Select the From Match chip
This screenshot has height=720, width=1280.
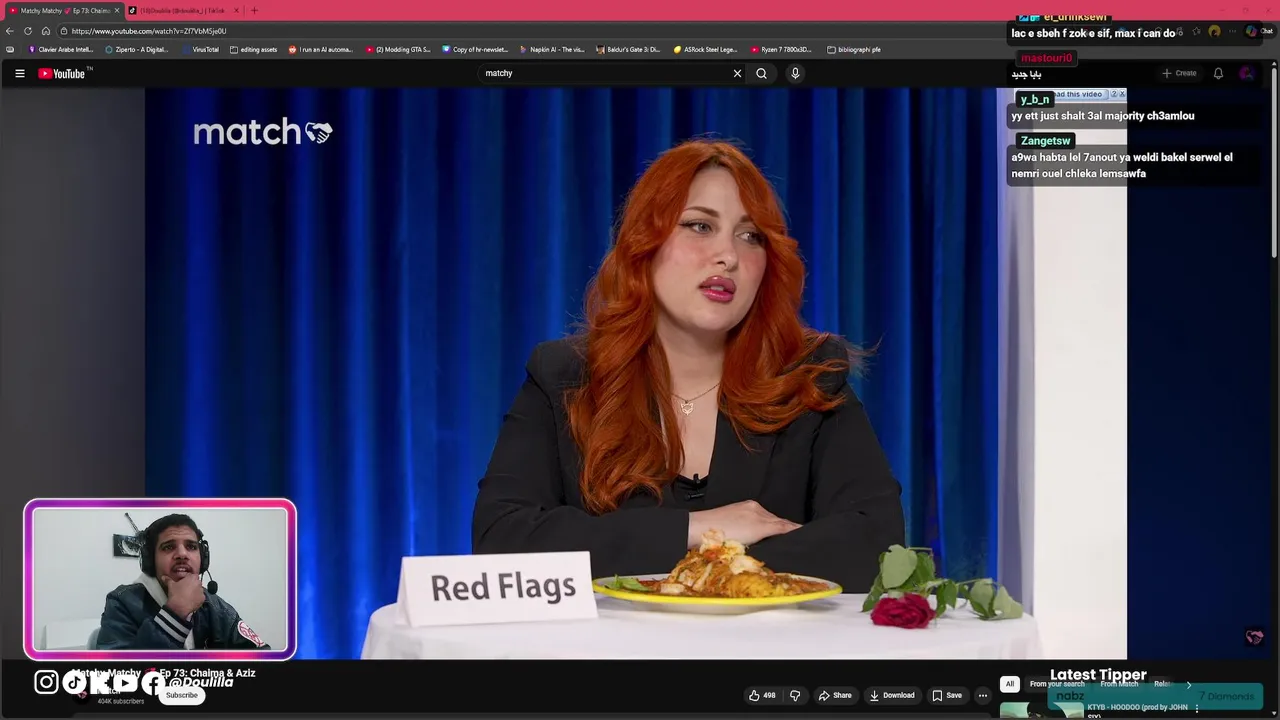click(1119, 684)
